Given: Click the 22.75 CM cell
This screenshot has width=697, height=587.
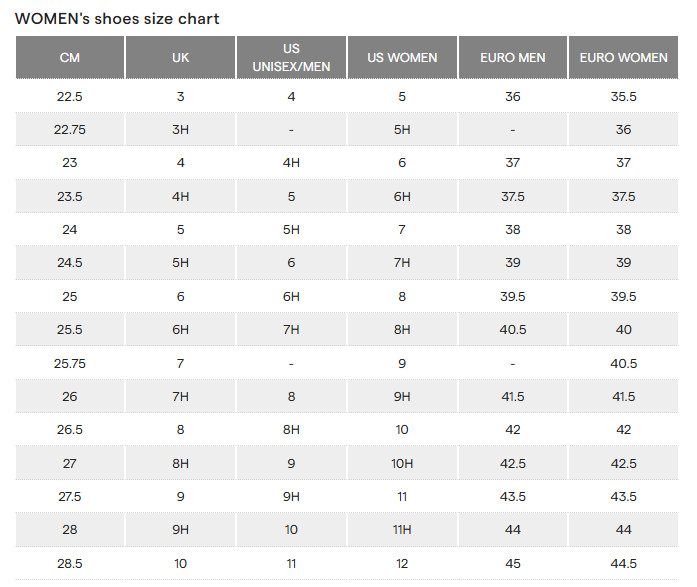Looking at the screenshot, I should 70,129.
